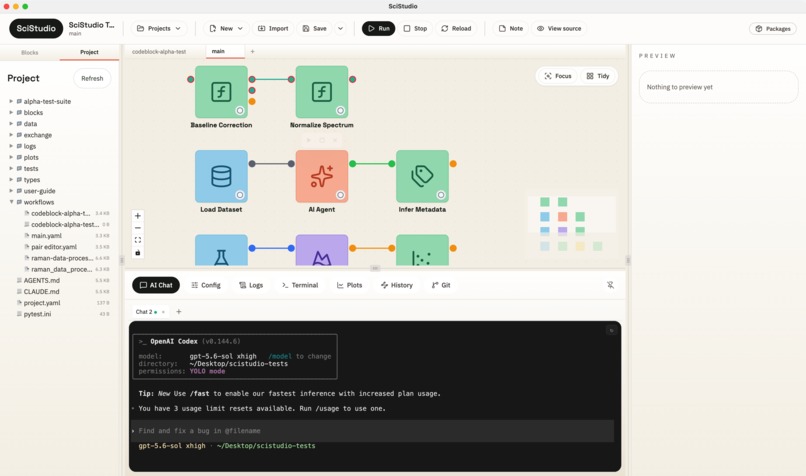
Task: Open the Git panel tab
Action: pos(441,285)
